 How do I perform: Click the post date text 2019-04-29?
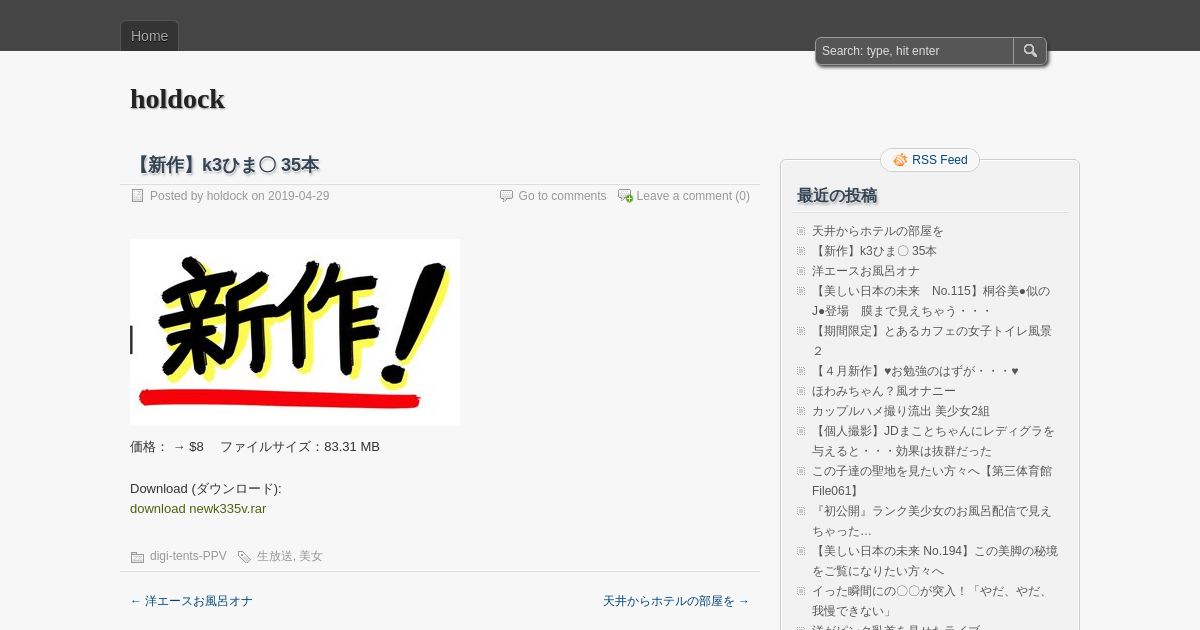(298, 196)
